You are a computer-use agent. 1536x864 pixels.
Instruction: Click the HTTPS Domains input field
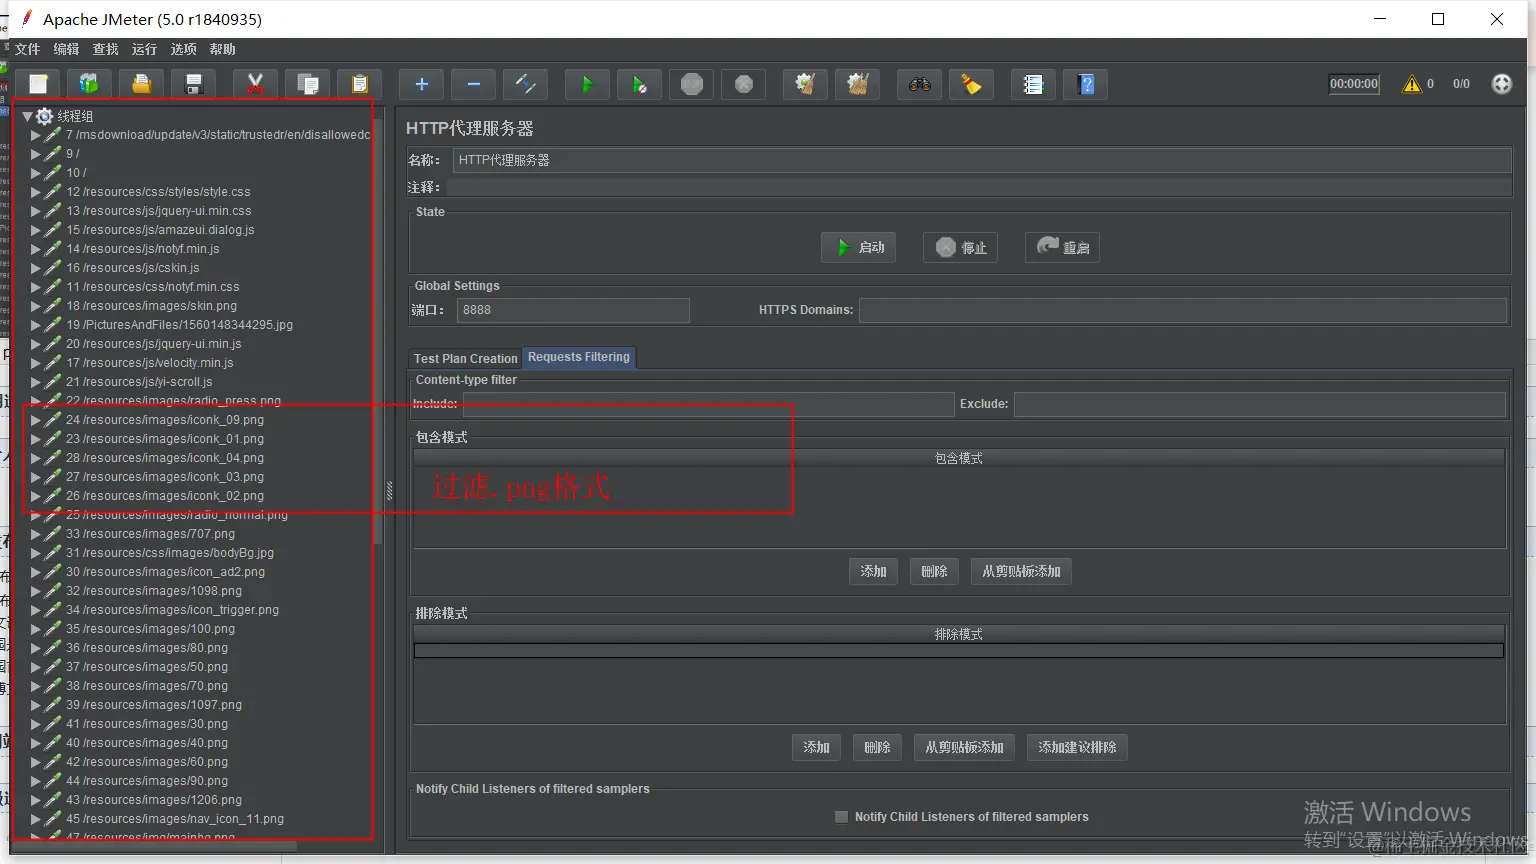1183,310
